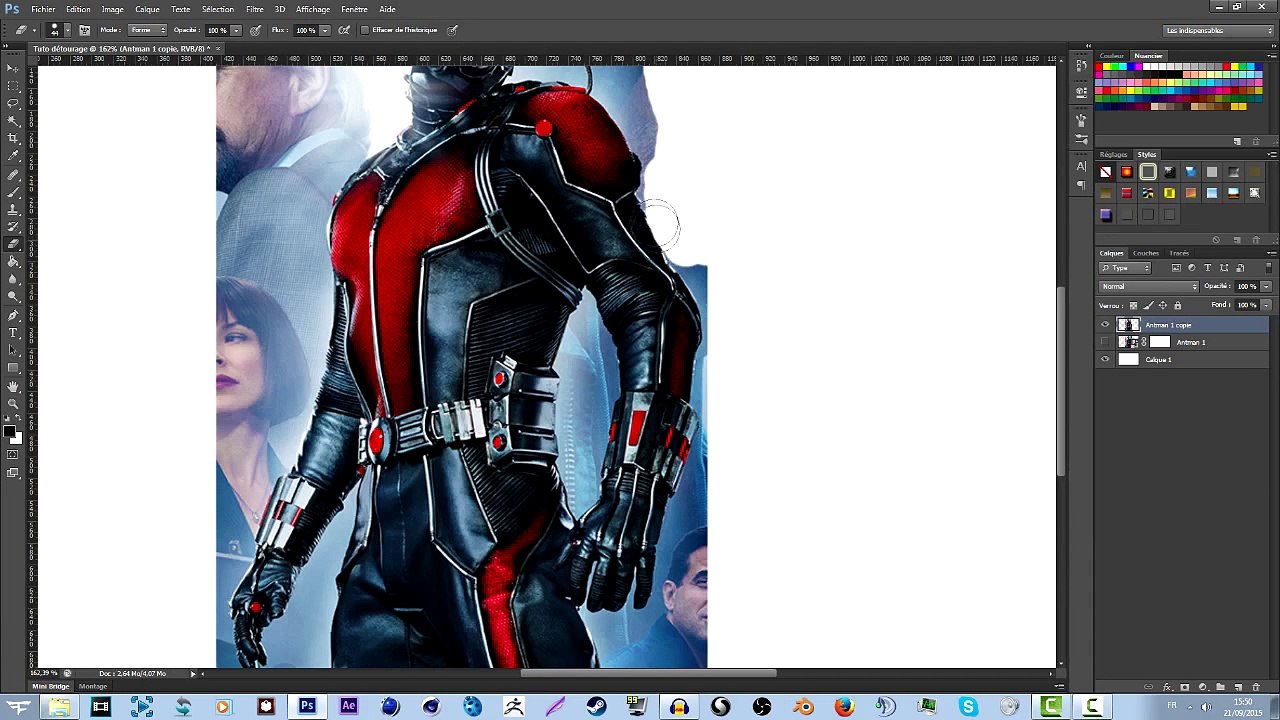Select the Path Selection tool
The image size is (1280, 720).
13,350
